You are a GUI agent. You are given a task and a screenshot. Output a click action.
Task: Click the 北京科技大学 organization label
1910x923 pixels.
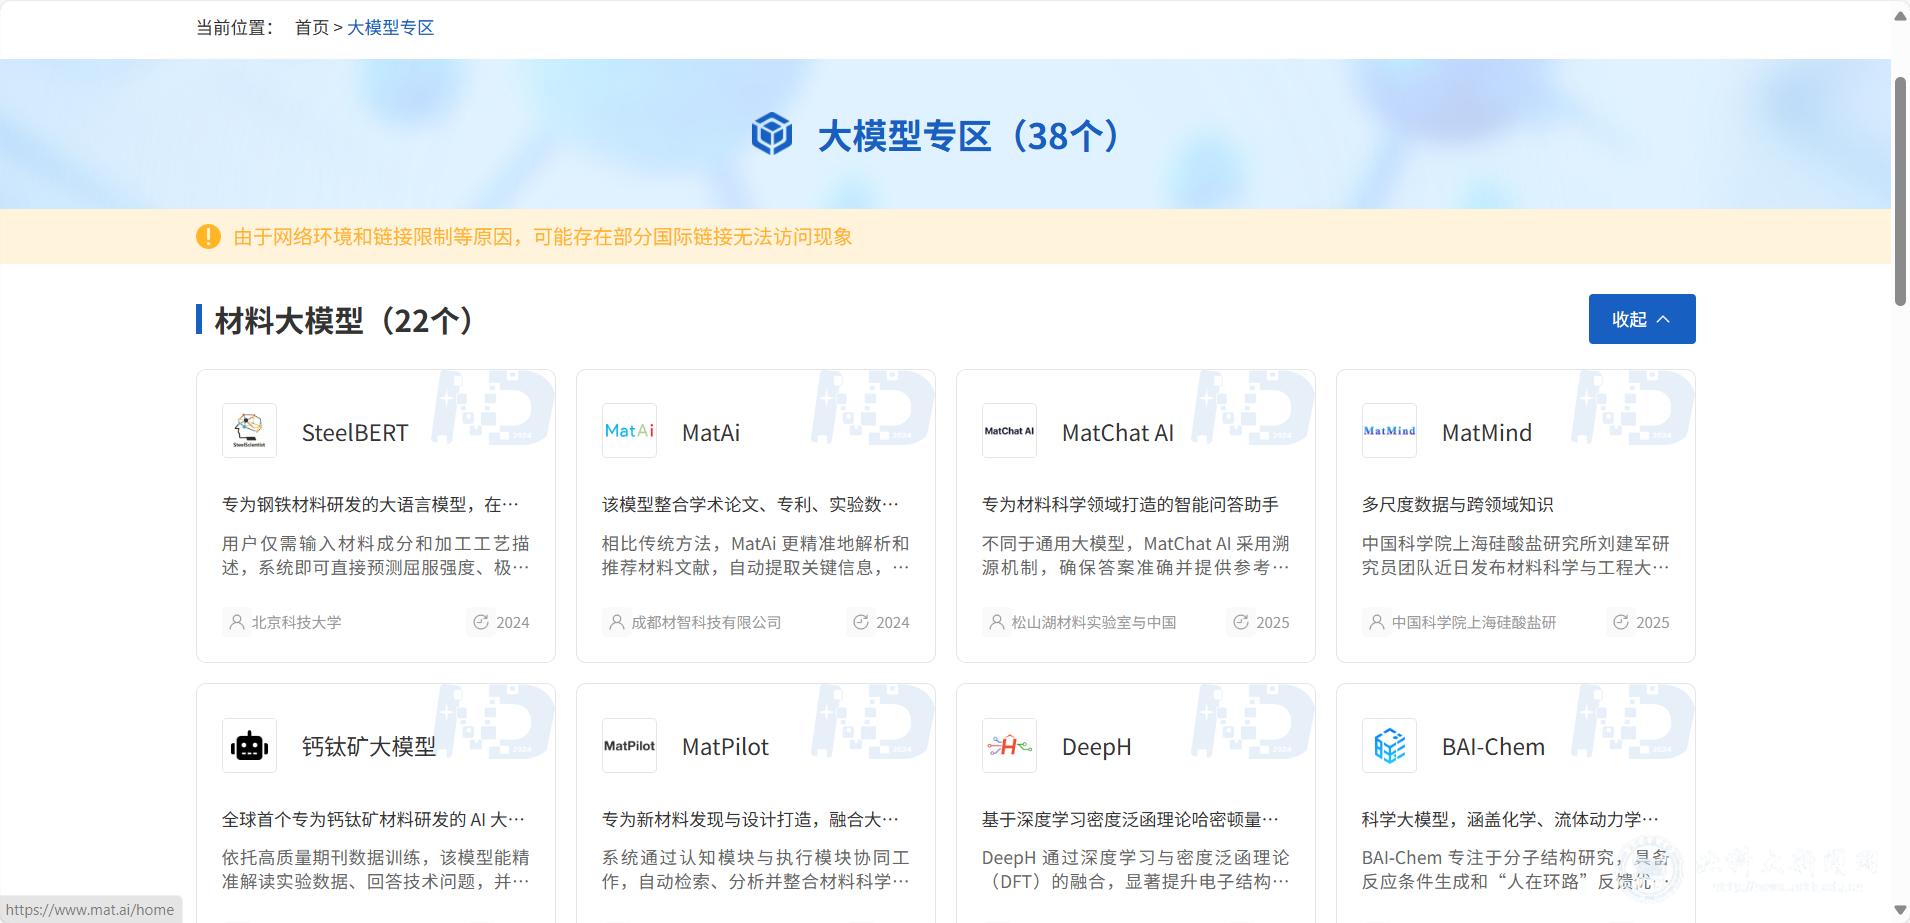point(296,622)
